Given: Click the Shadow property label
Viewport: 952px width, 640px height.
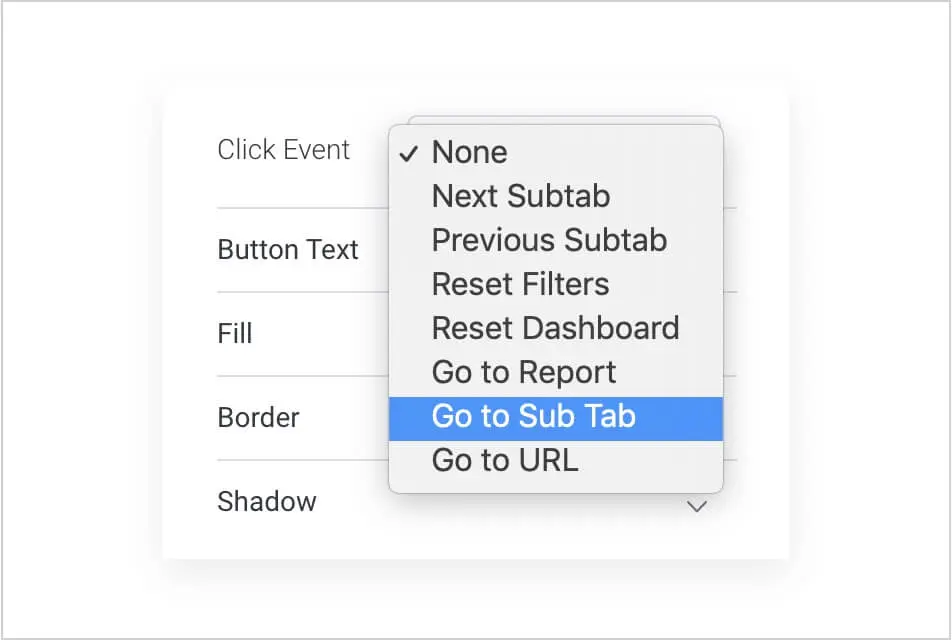Looking at the screenshot, I should click(267, 501).
